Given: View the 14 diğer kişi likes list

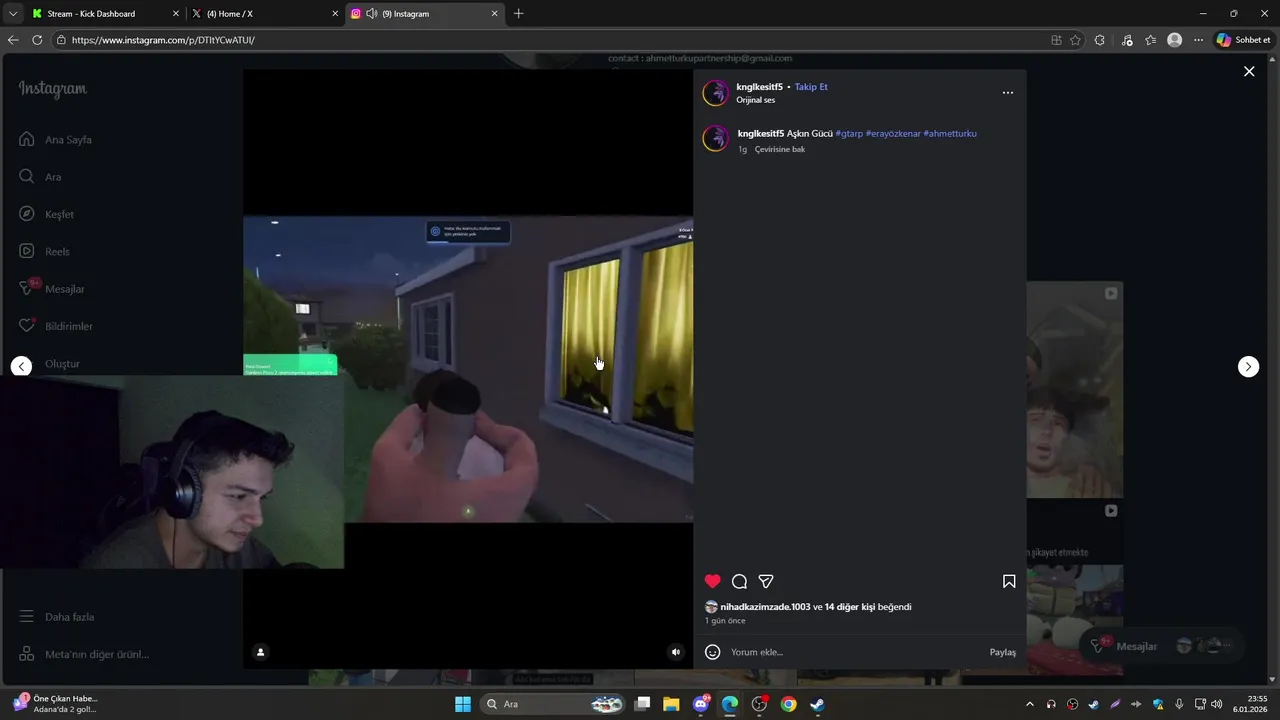Looking at the screenshot, I should coord(850,607).
